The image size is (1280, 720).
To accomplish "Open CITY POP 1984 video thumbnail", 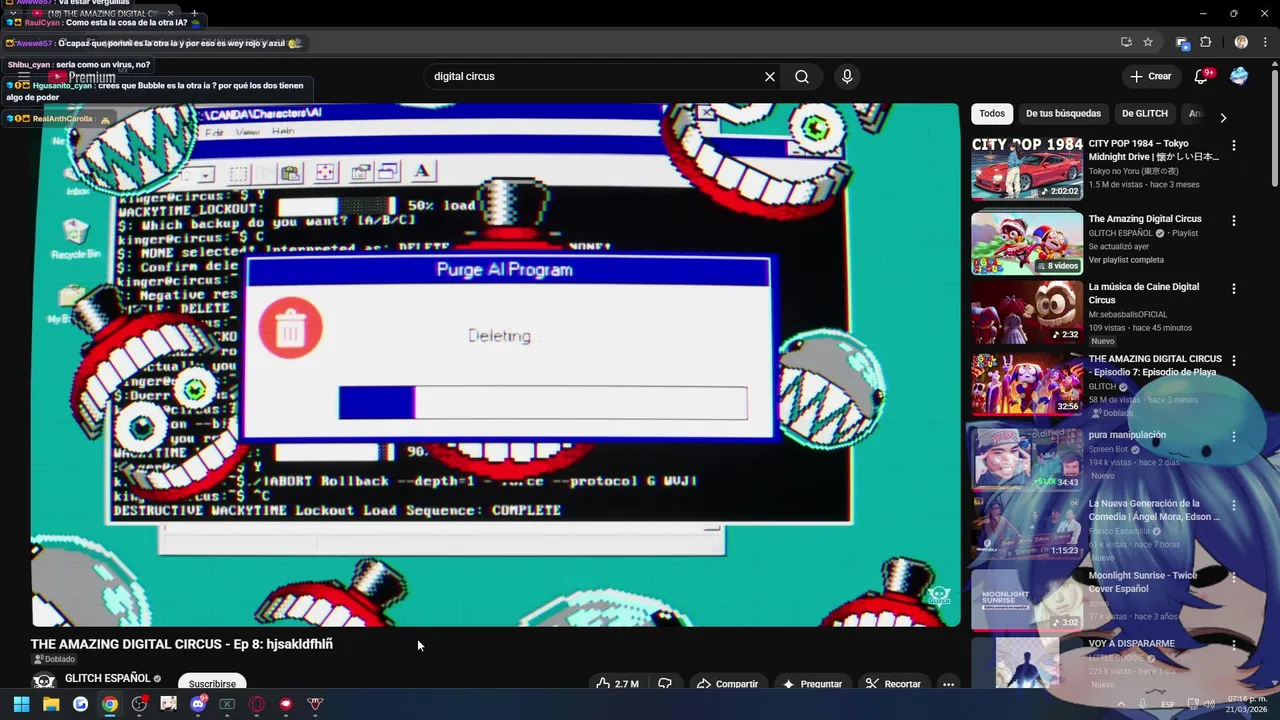I will [1027, 169].
